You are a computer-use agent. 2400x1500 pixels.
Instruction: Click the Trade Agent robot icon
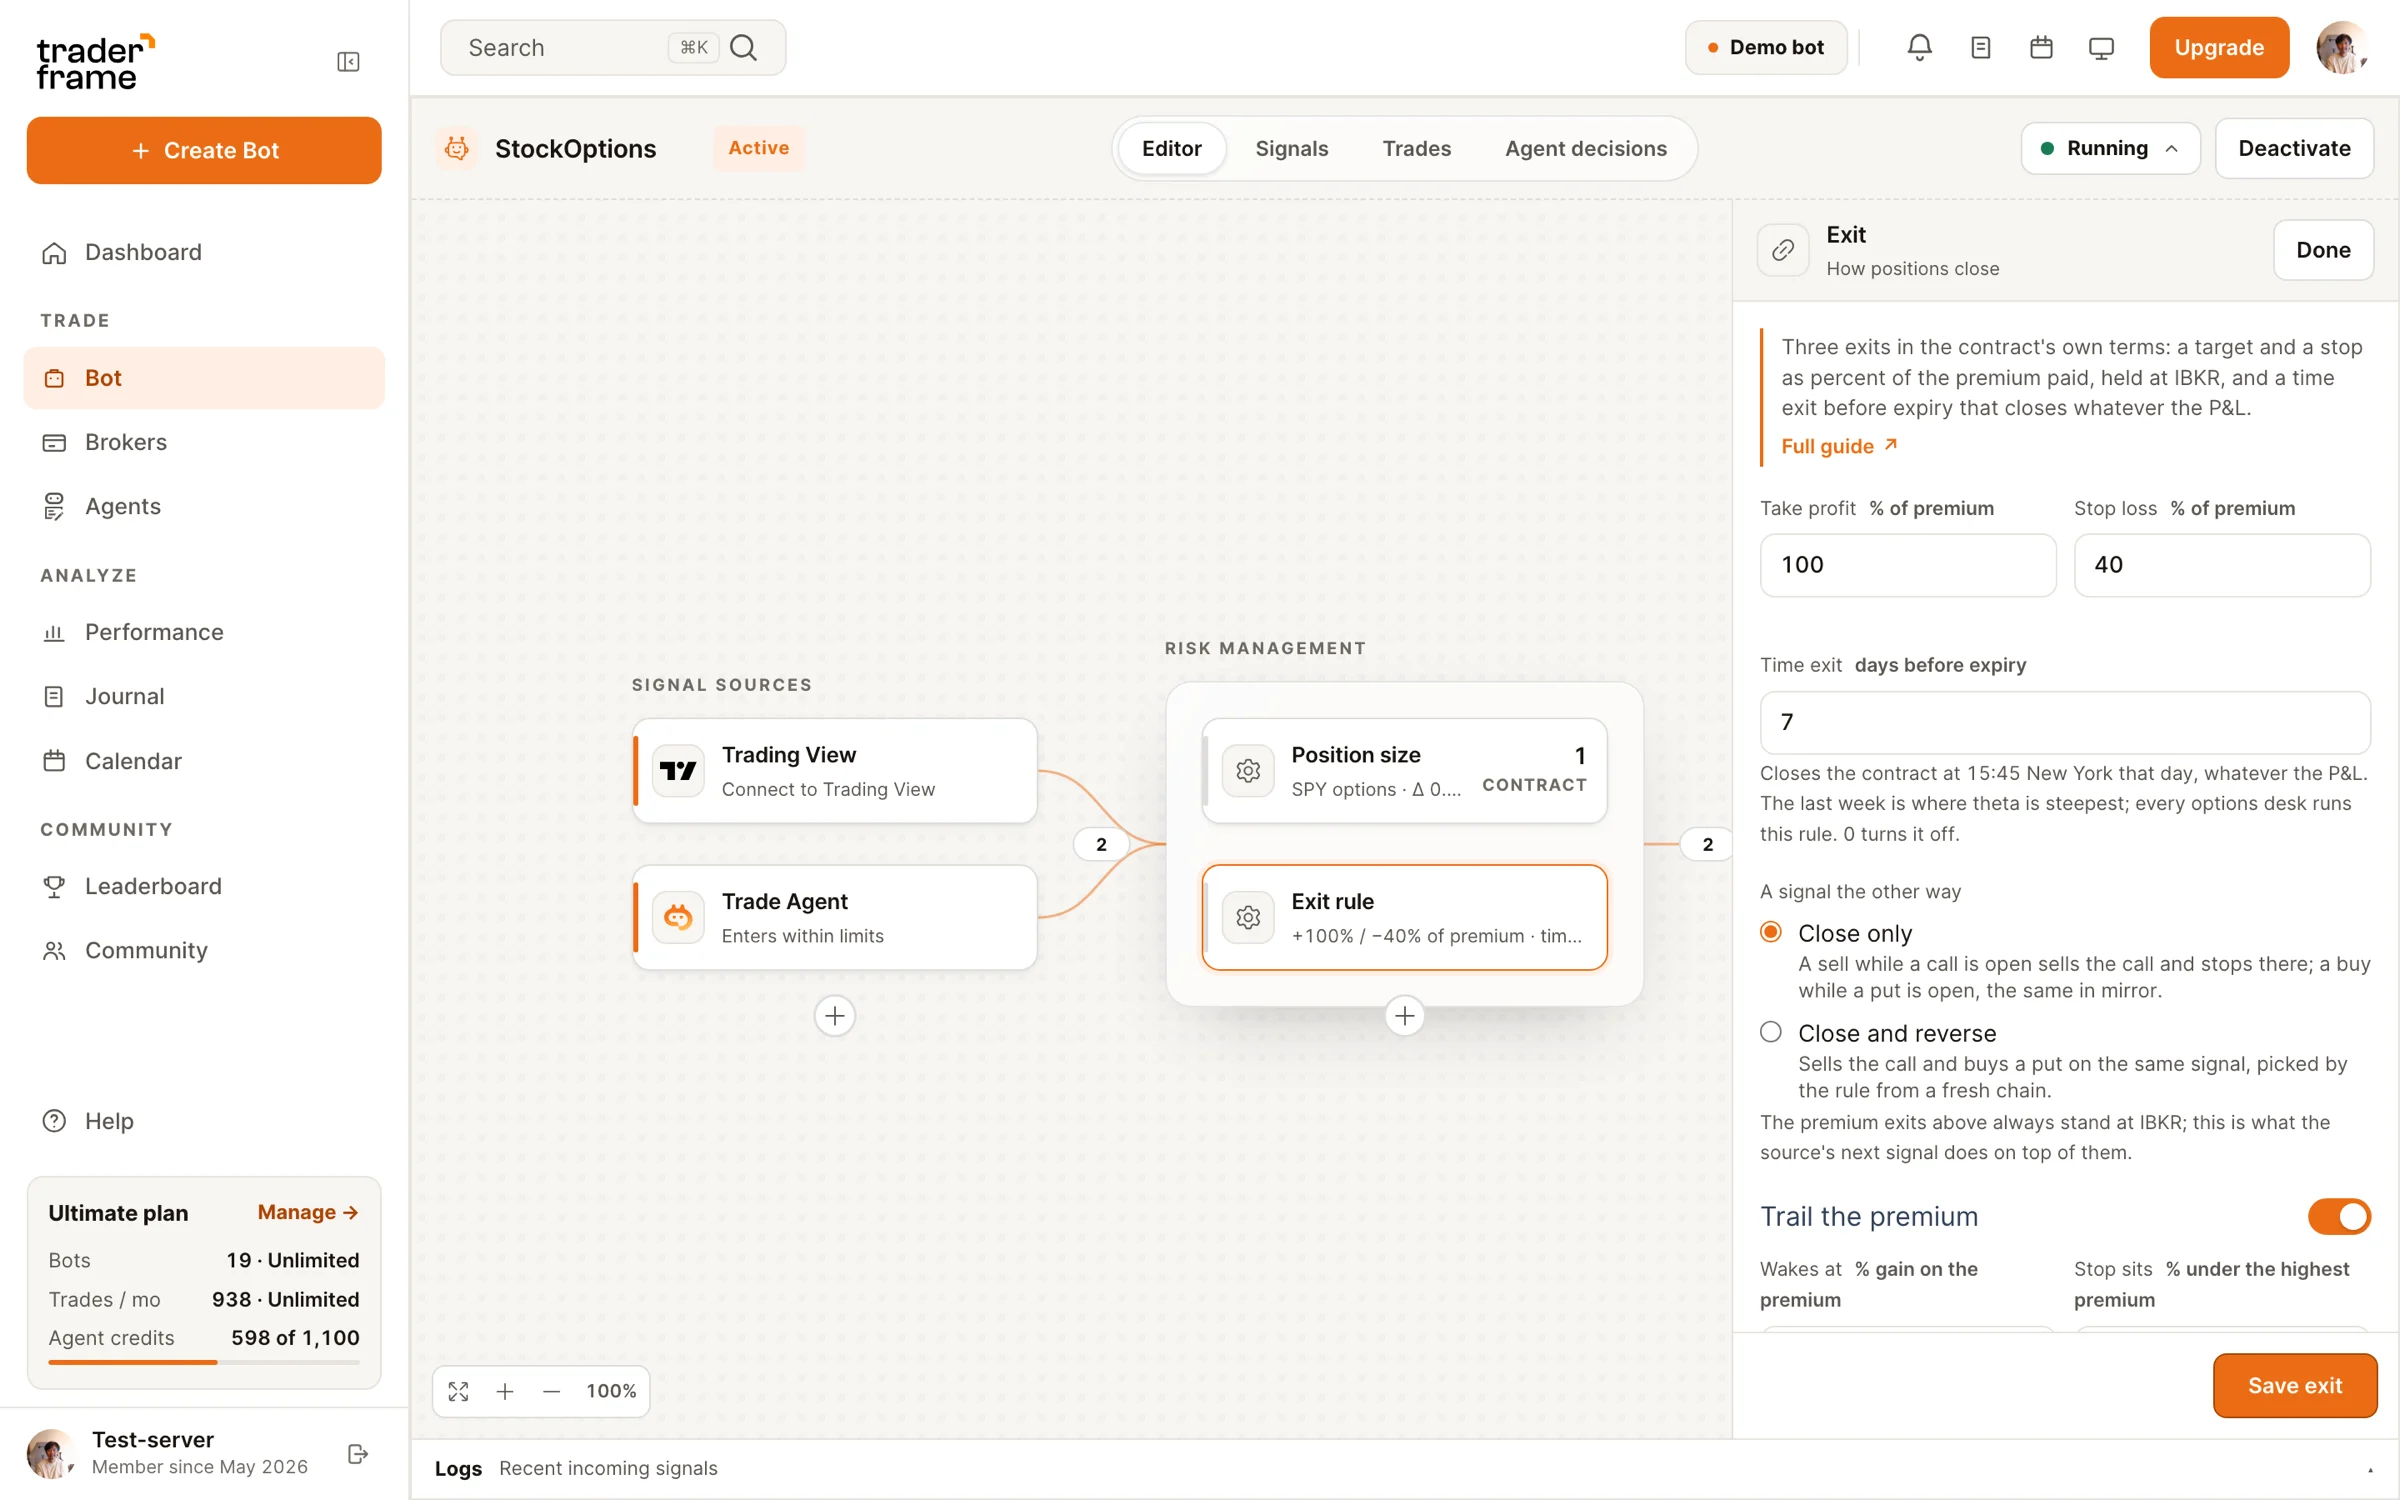[x=678, y=917]
